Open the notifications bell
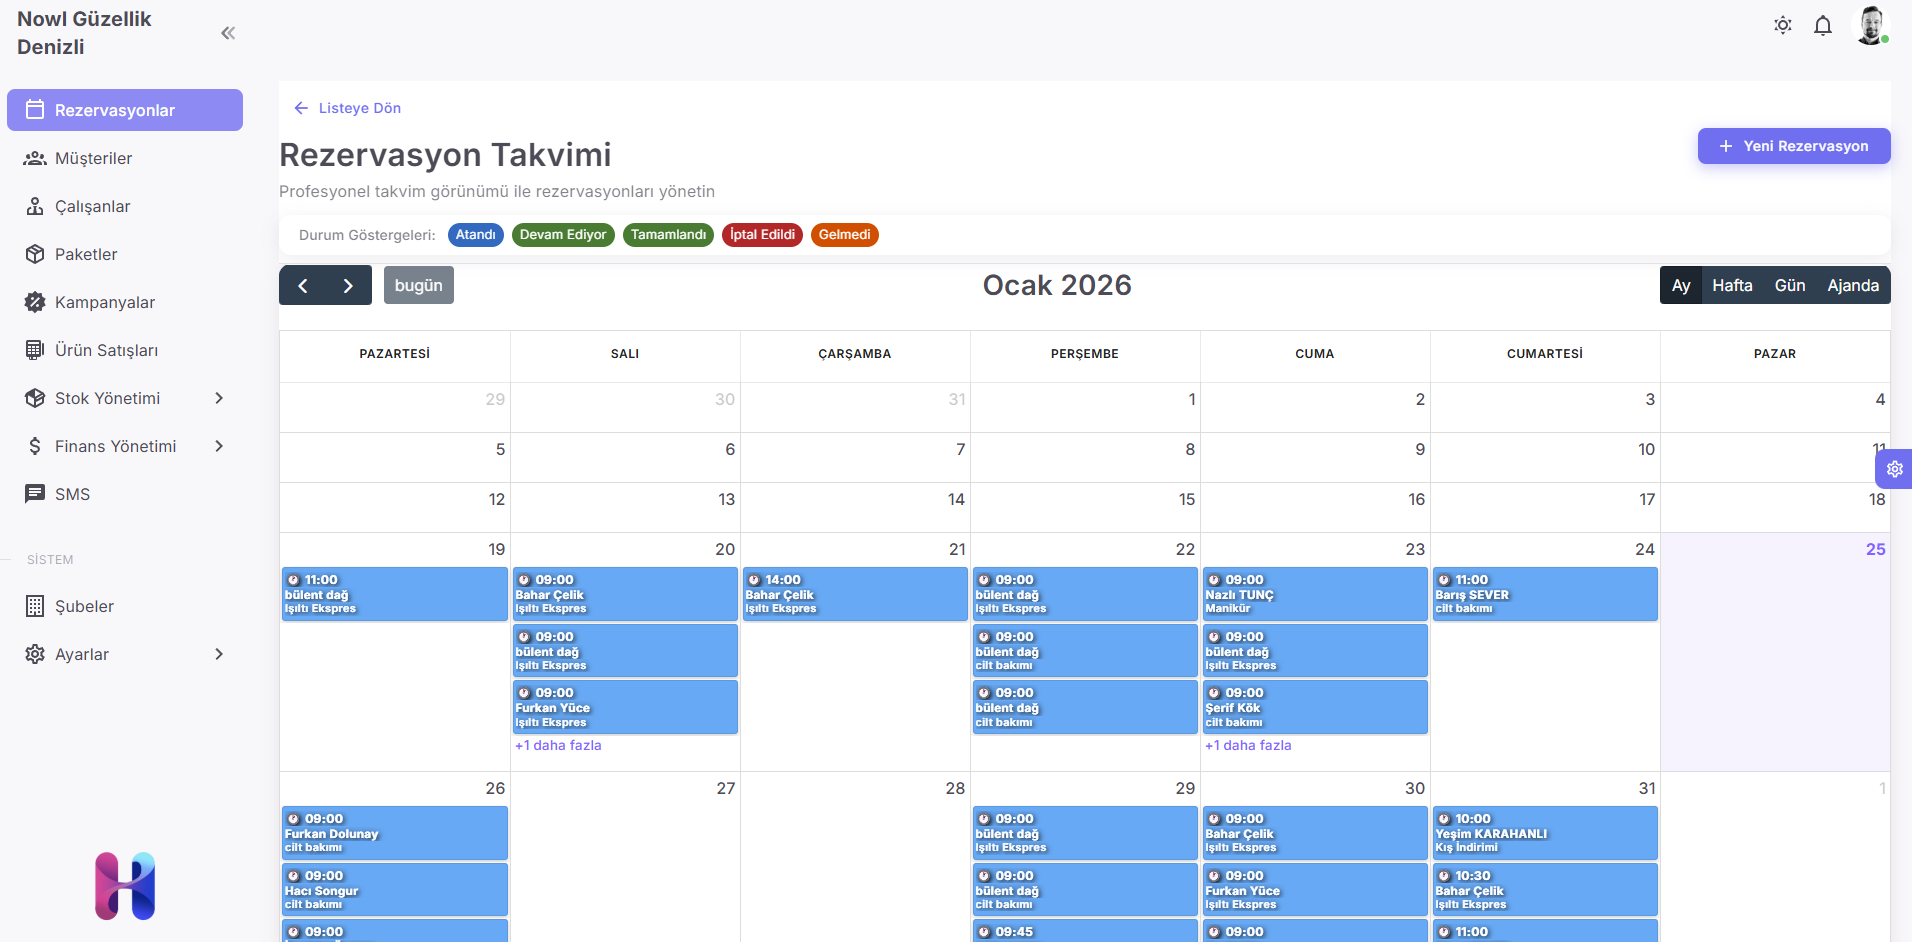The width and height of the screenshot is (1912, 942). tap(1823, 25)
